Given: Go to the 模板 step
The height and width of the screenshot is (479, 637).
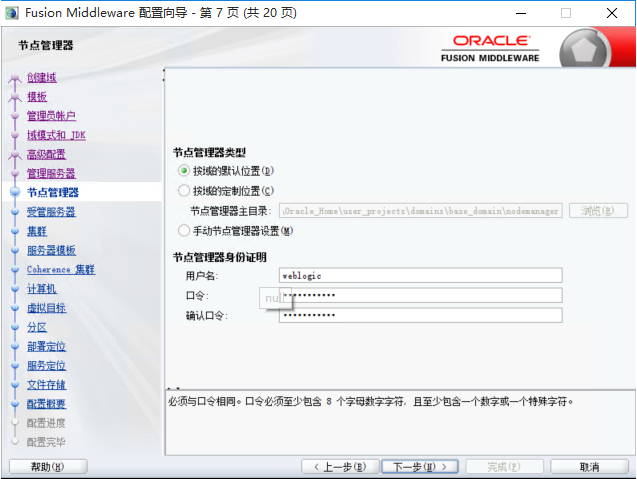Looking at the screenshot, I should 37,97.
